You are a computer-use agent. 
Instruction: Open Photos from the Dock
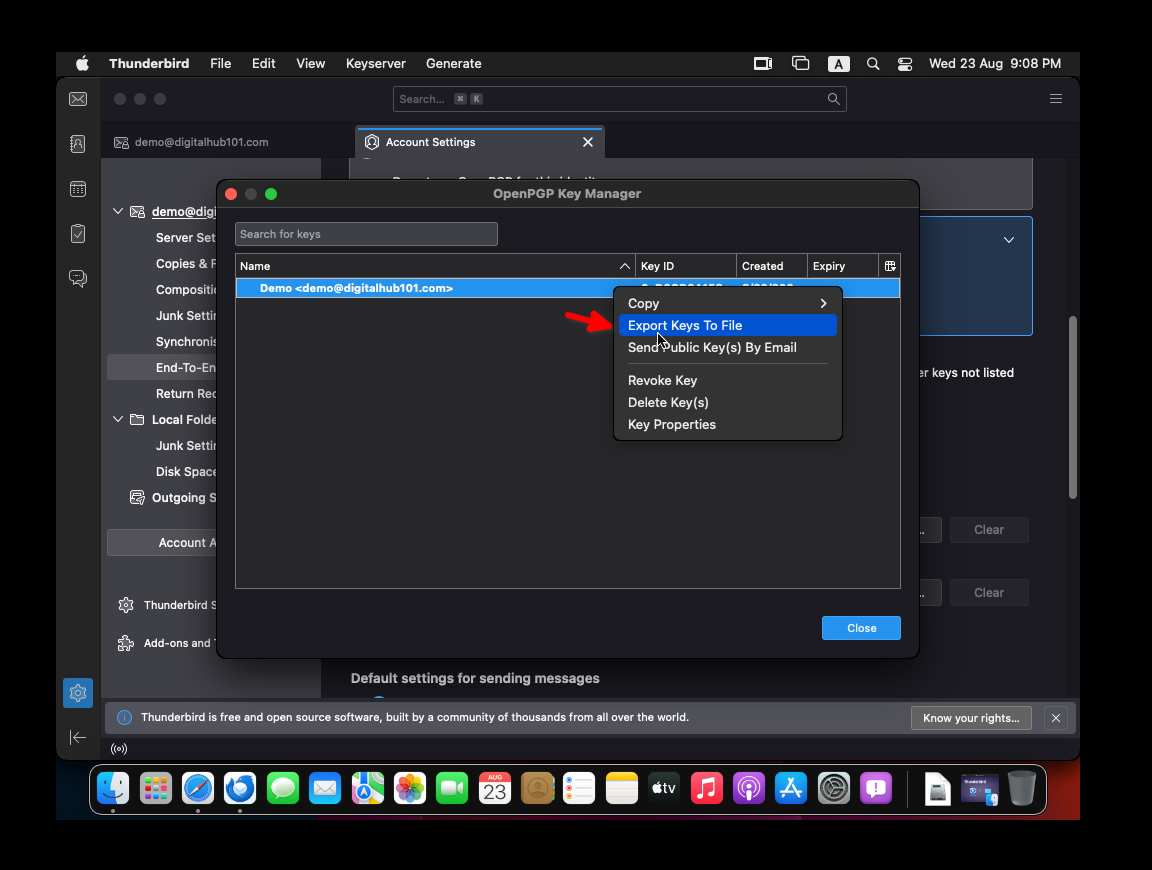point(410,788)
